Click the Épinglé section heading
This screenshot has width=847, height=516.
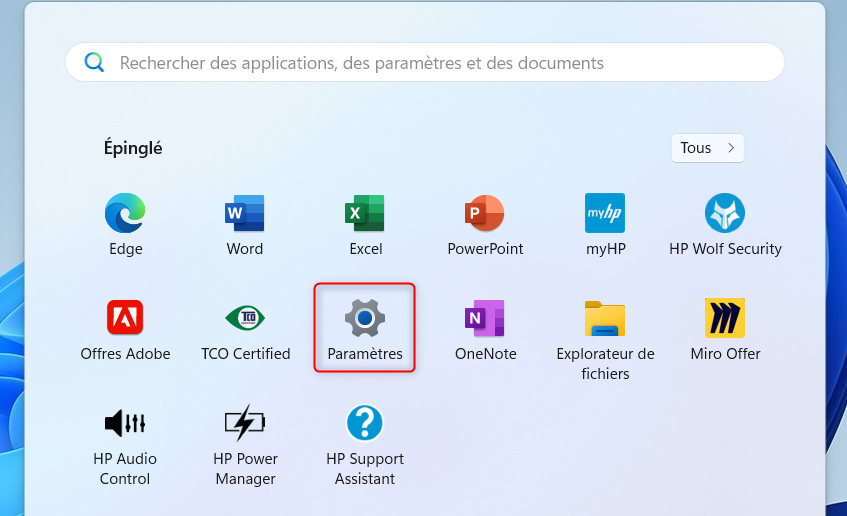[x=133, y=148]
